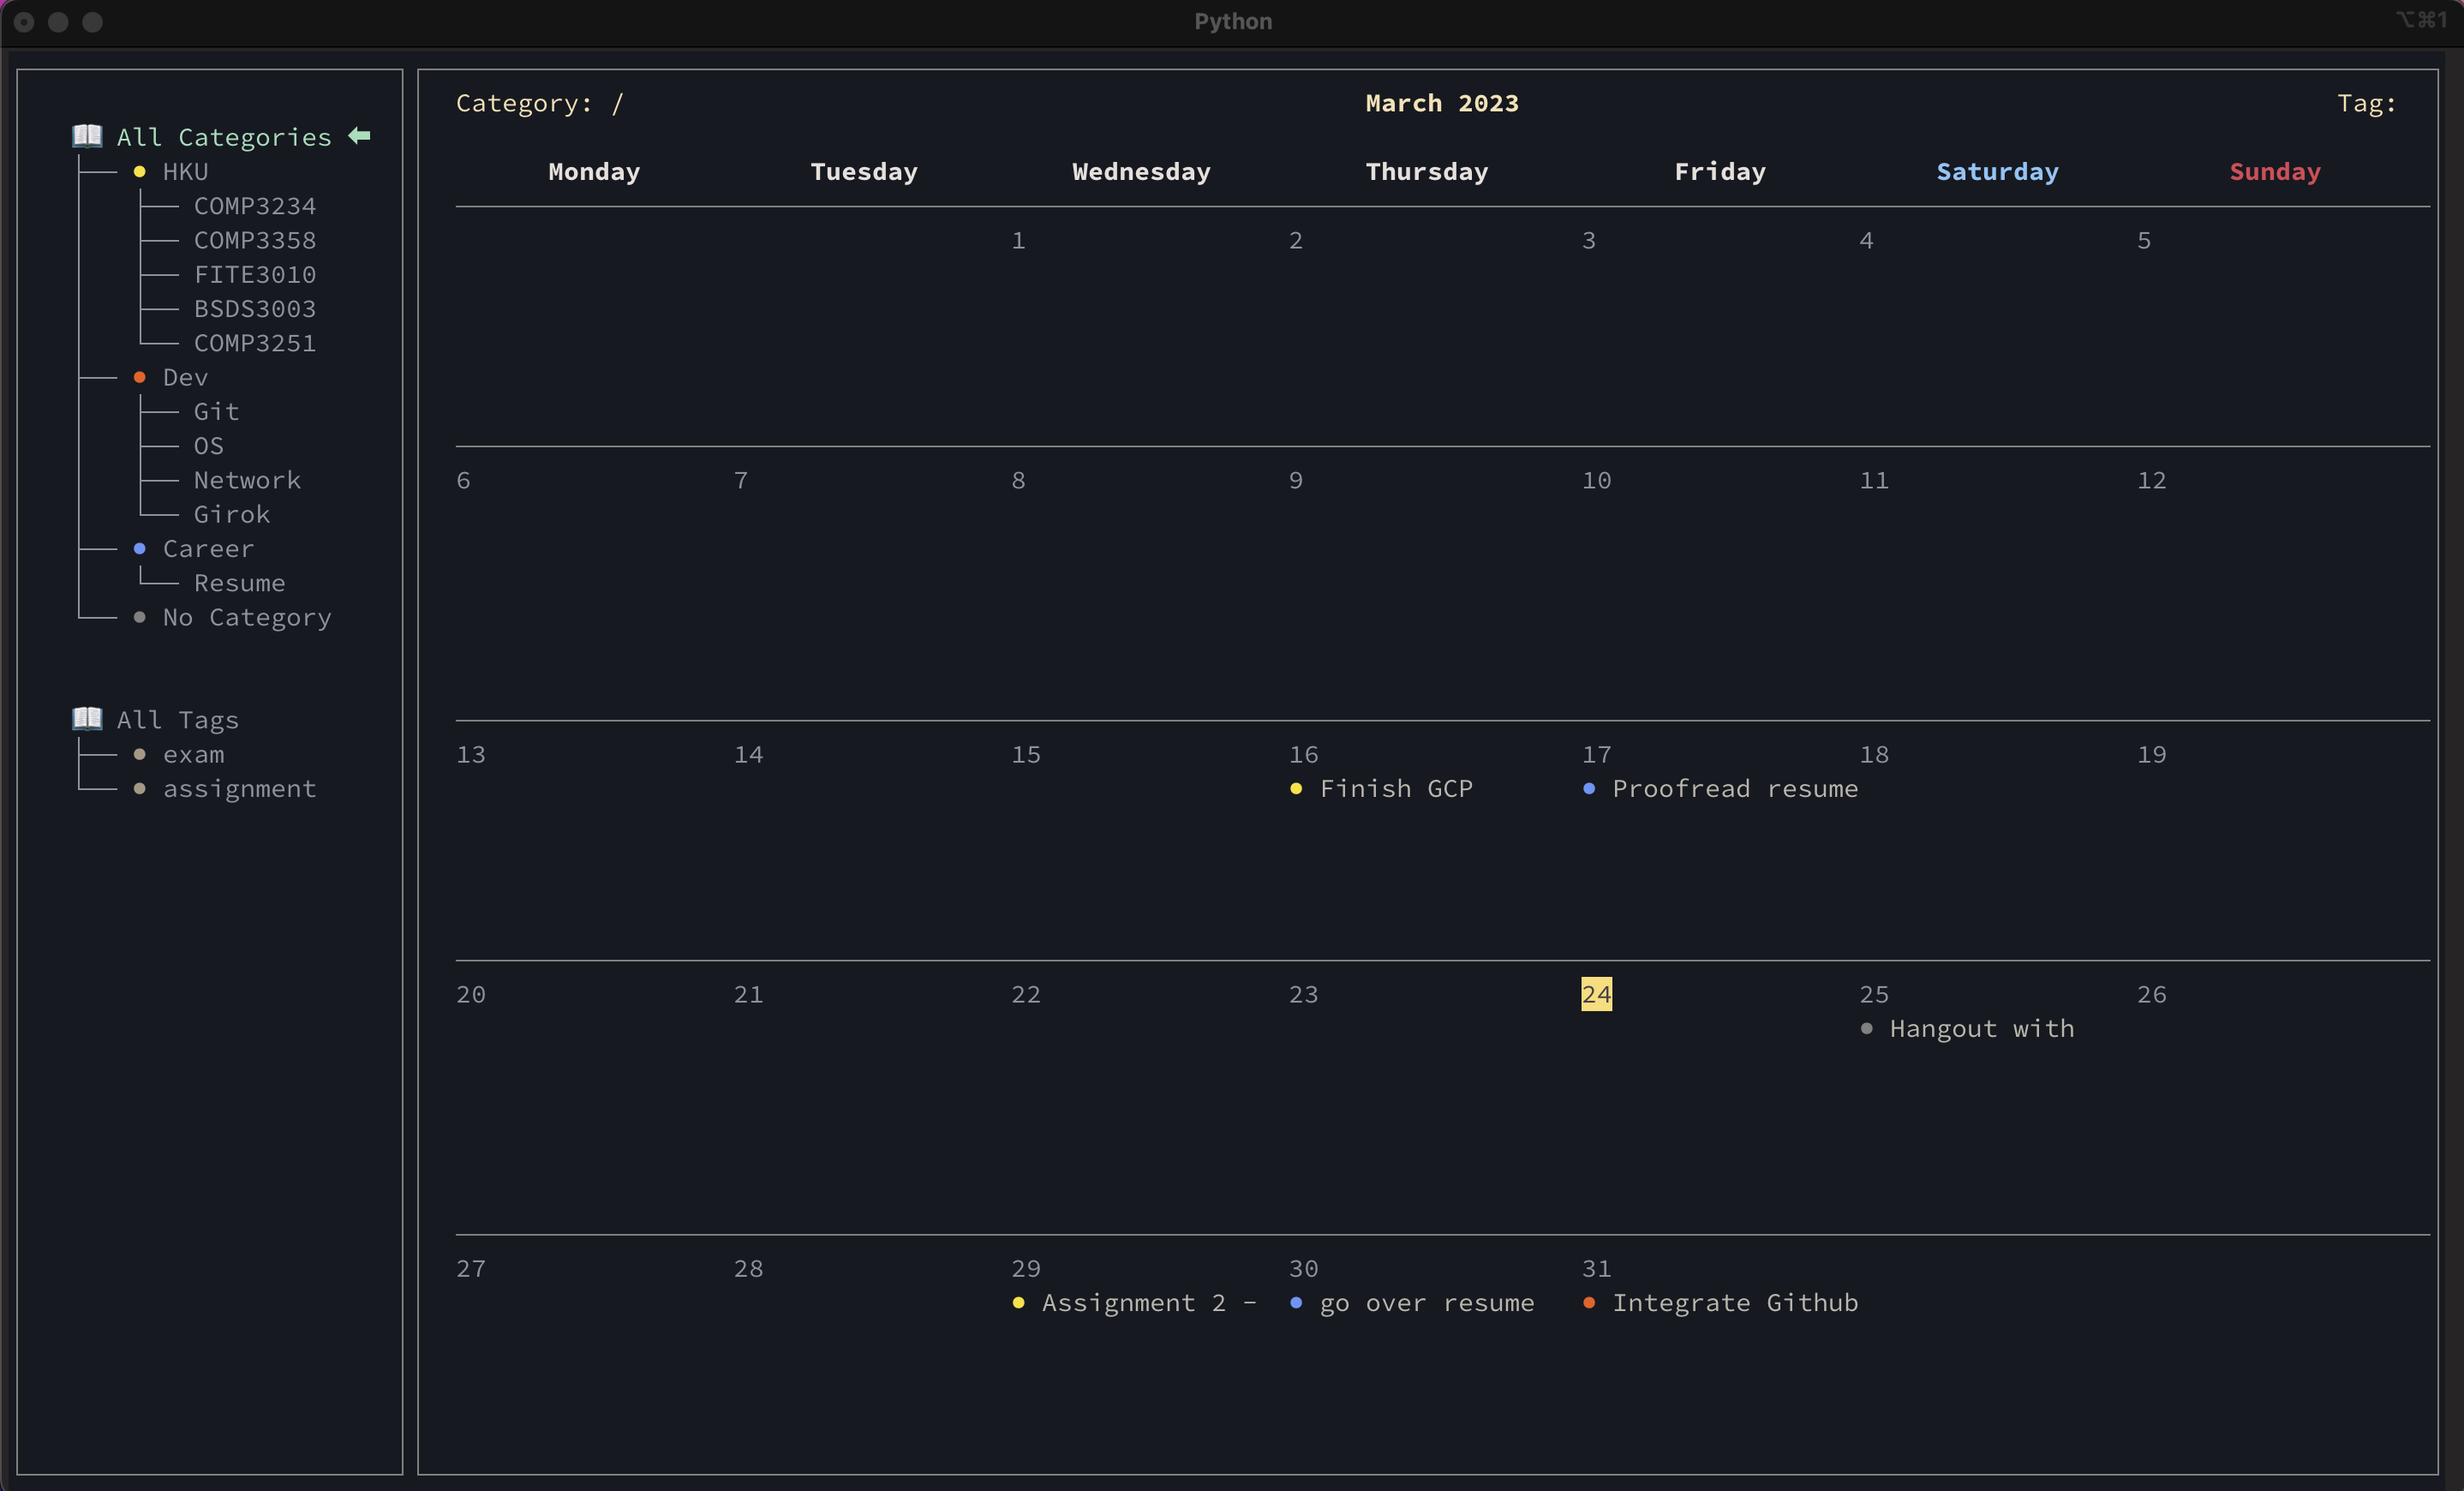Click the blue dot beside Career
Screen dimensions: 2464x1491
pyautogui.click(x=140, y=549)
